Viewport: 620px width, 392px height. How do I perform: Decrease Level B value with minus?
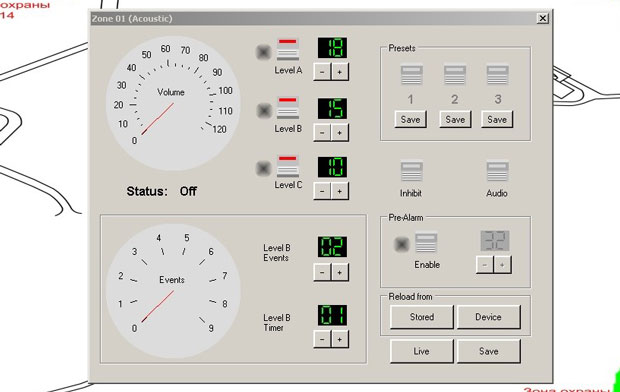click(322, 133)
